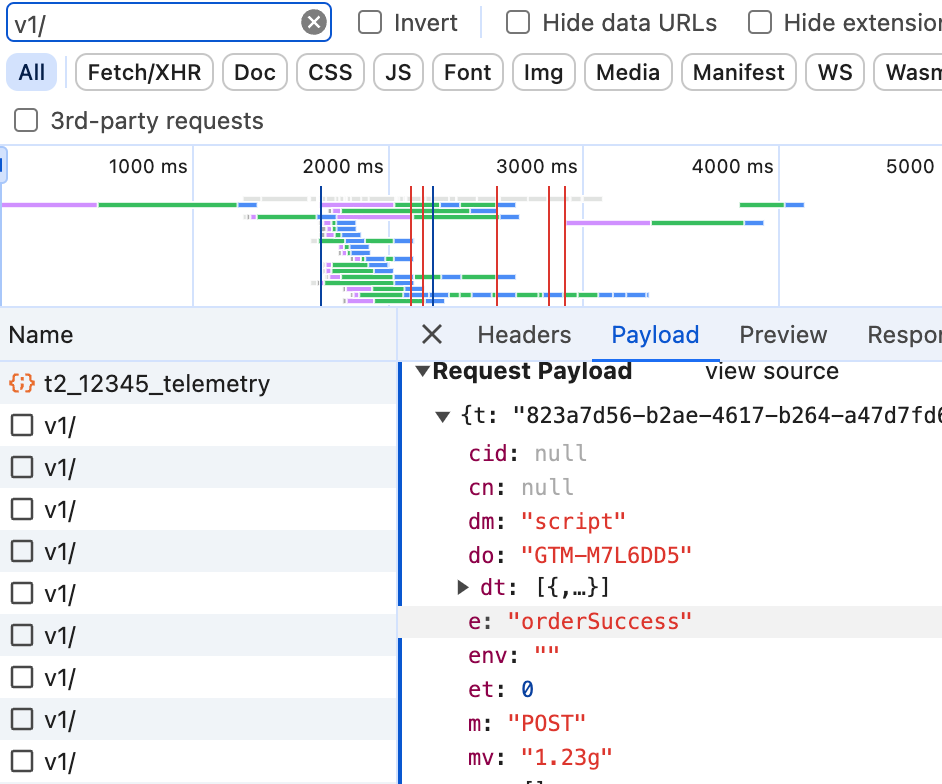
Task: Open the Preview tab
Action: (x=783, y=335)
